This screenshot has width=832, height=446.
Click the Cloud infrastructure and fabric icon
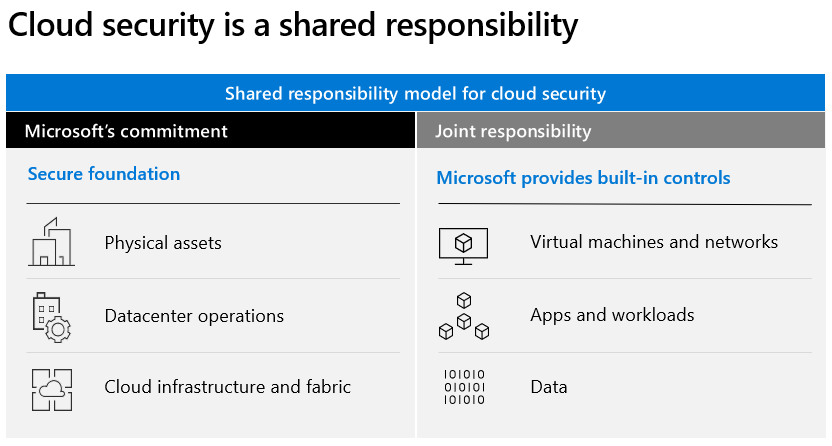coord(51,387)
